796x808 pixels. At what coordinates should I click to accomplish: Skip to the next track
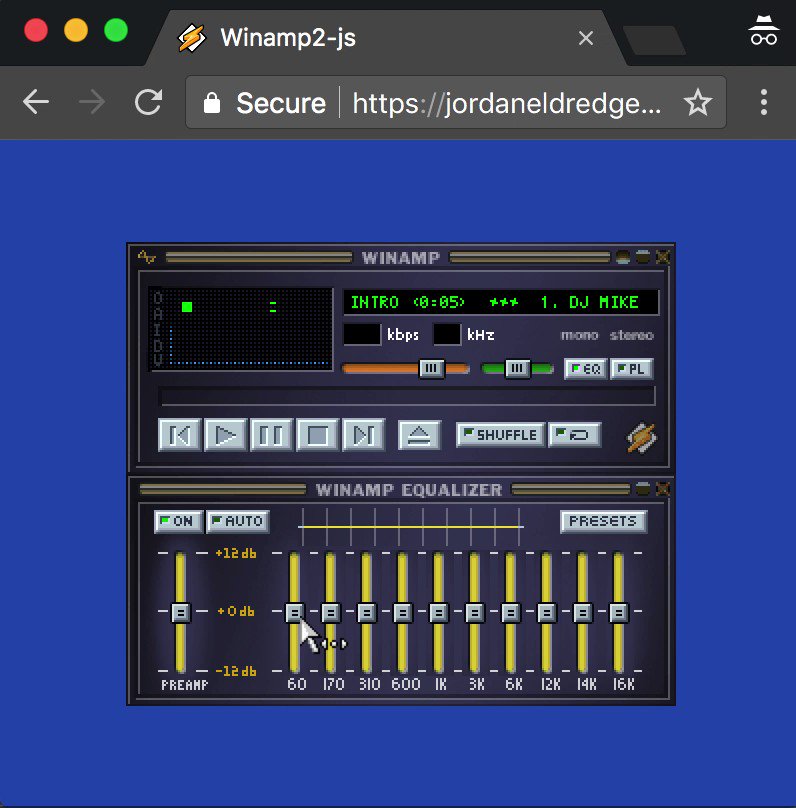[x=363, y=435]
